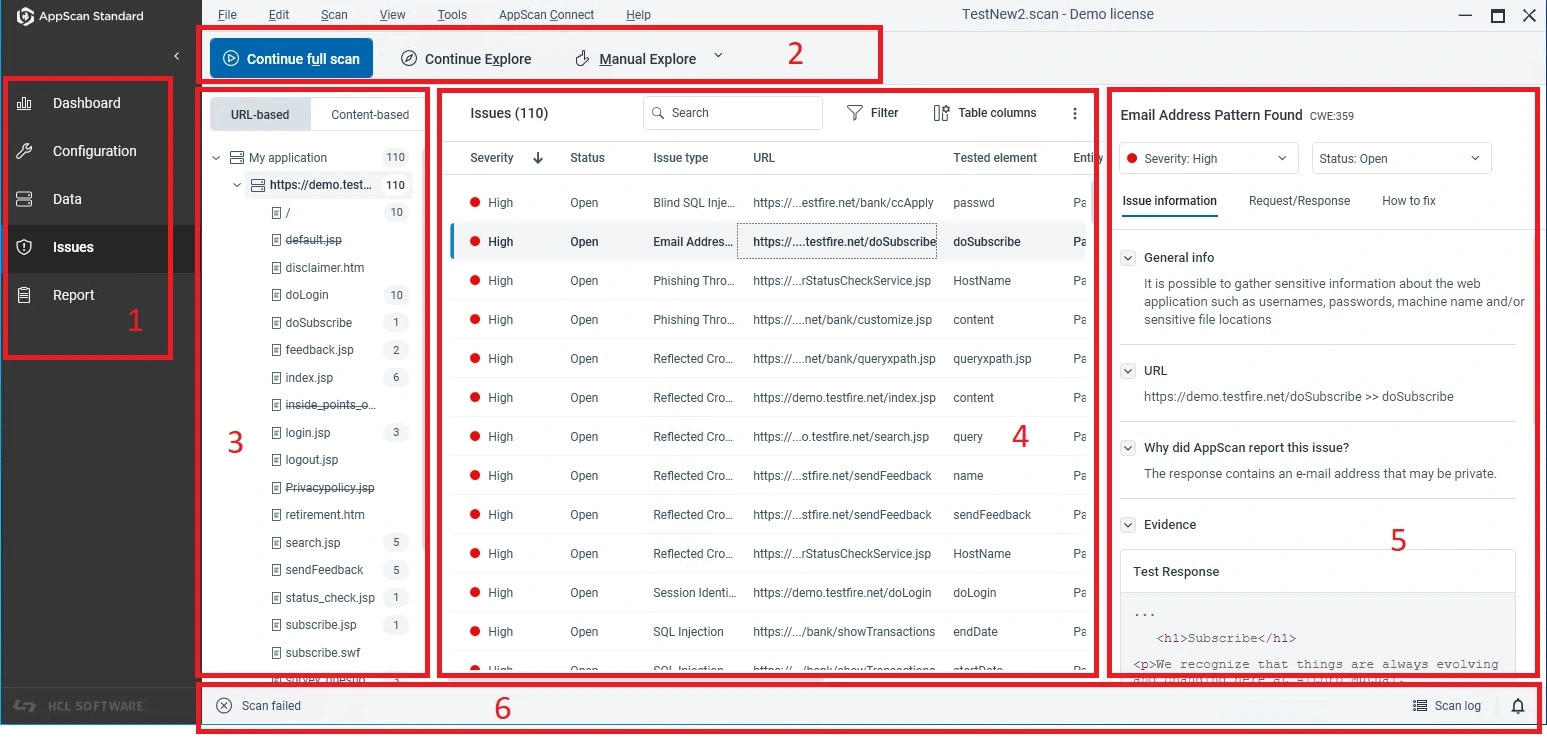The height and width of the screenshot is (741, 1547).
Task: Collapse the My application tree node
Action: point(216,157)
